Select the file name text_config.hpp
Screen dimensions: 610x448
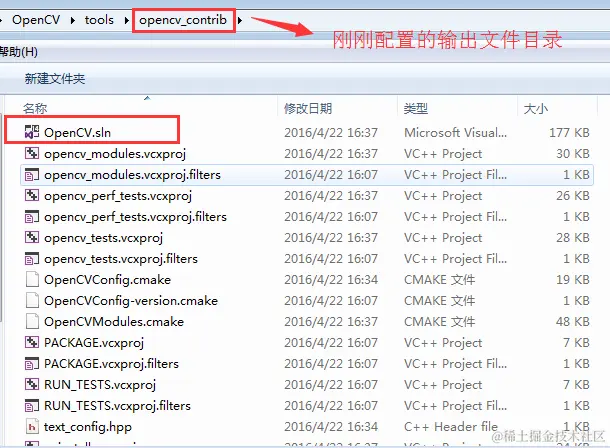[88, 427]
